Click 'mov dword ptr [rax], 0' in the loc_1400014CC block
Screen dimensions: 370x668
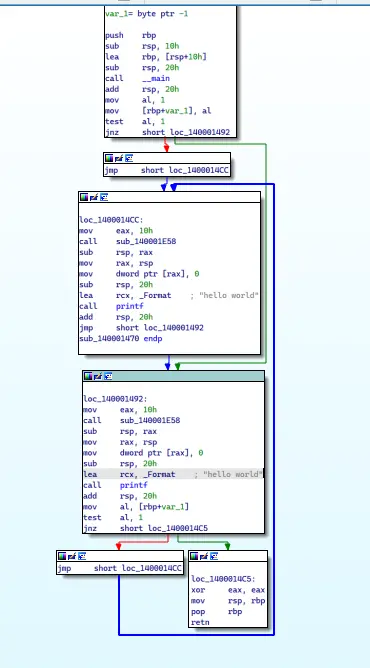[139, 274]
